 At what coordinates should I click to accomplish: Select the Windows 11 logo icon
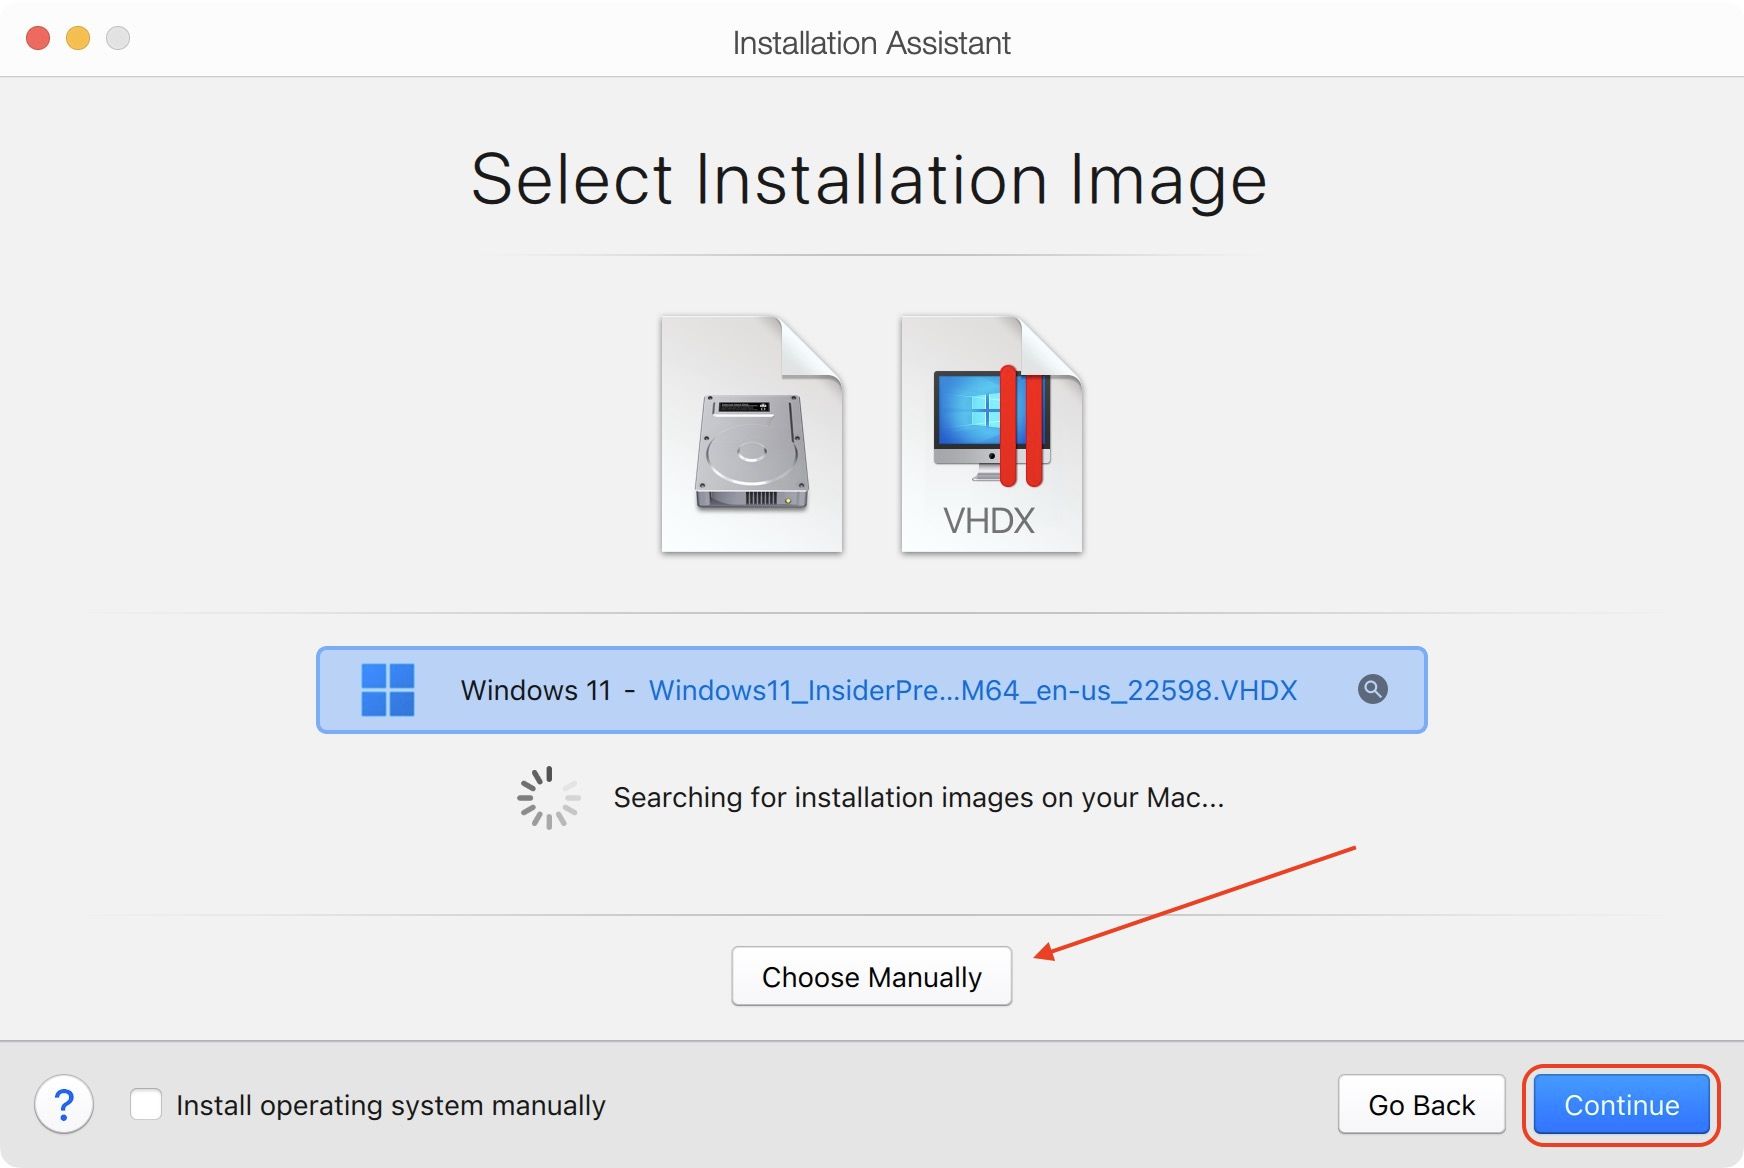coord(388,689)
